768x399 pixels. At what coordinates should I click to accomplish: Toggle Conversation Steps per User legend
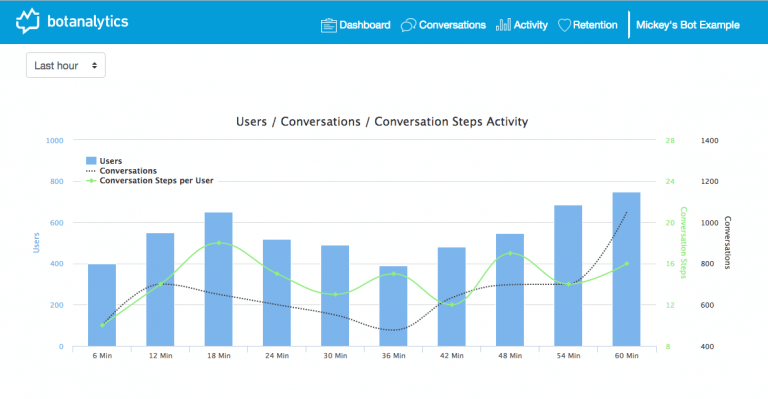[x=150, y=180]
